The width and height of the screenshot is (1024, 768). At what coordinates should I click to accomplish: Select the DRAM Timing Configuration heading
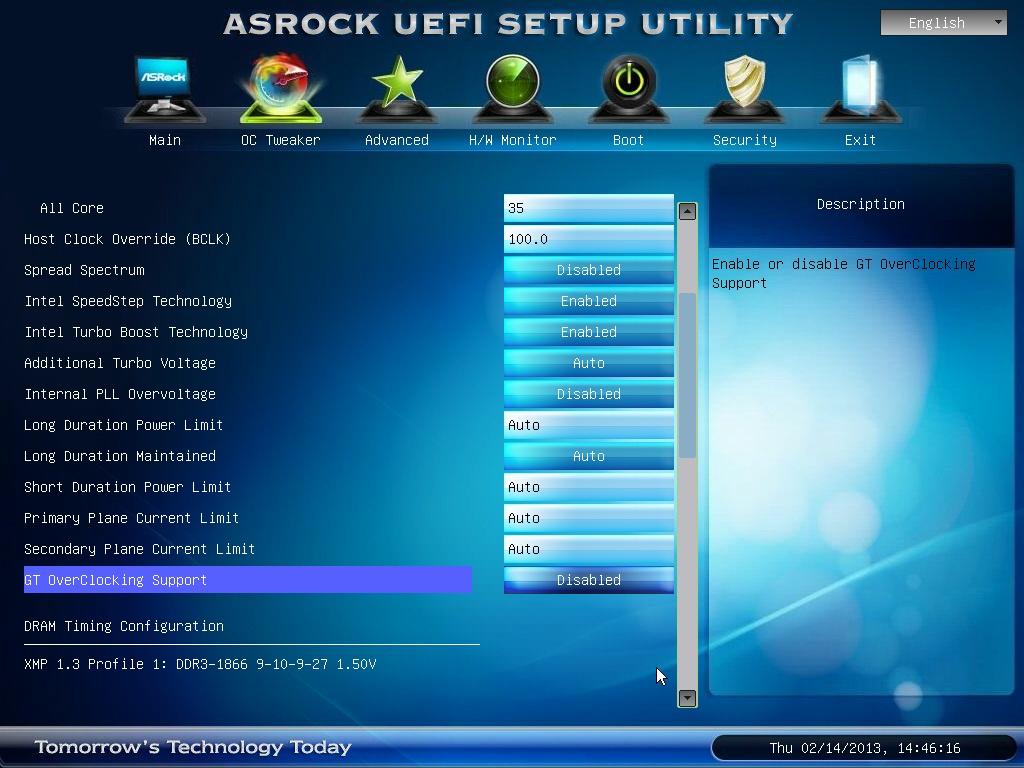[123, 626]
